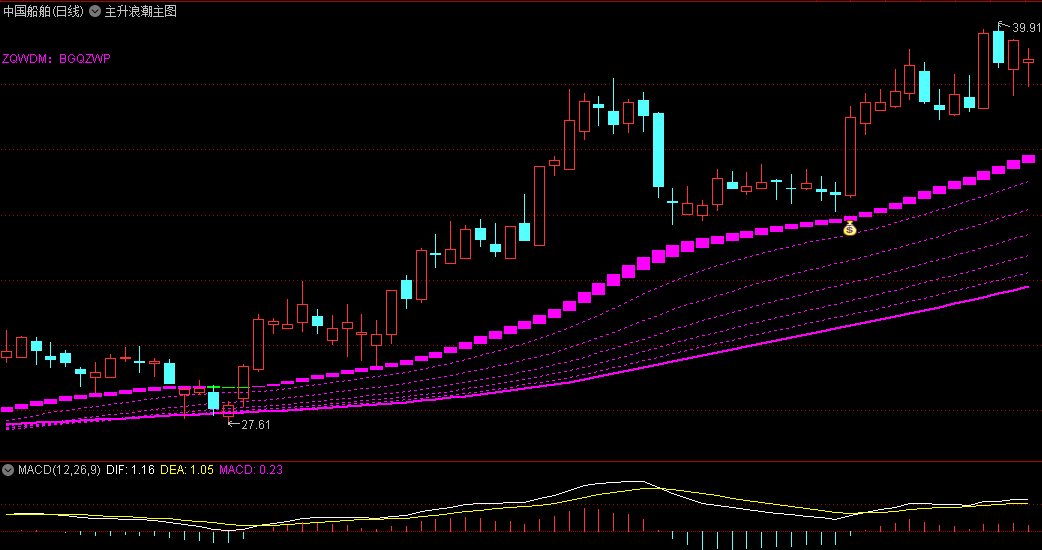Click the DEA: 1.05 value
This screenshot has height=550, width=1042.
point(187,470)
